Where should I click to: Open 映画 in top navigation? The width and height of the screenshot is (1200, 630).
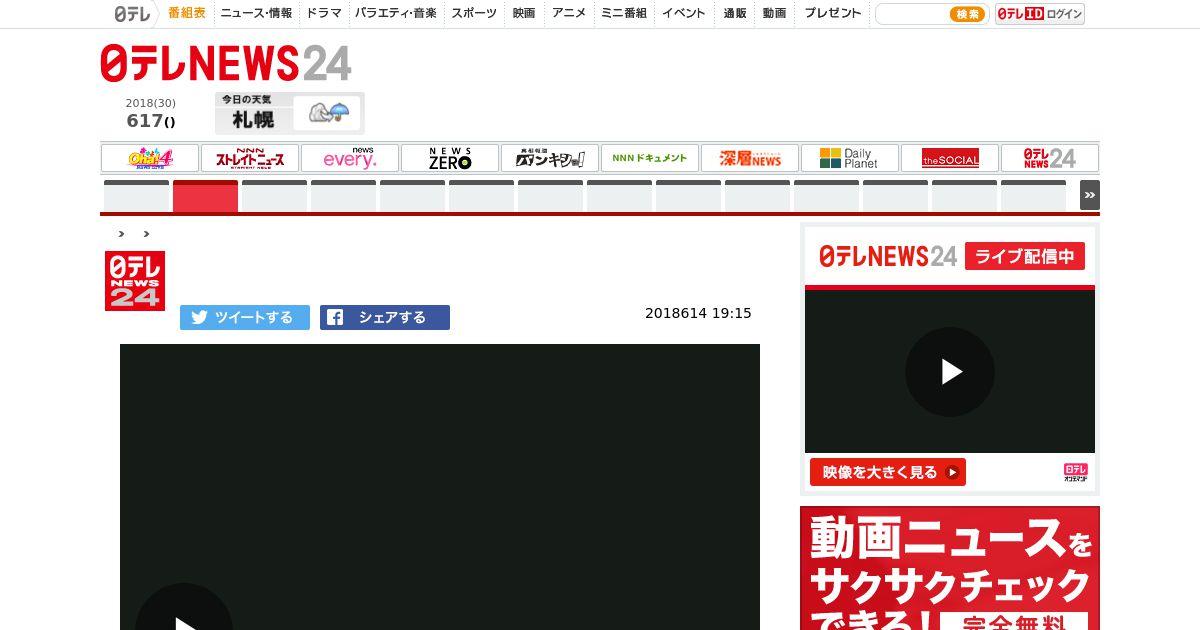(x=524, y=13)
